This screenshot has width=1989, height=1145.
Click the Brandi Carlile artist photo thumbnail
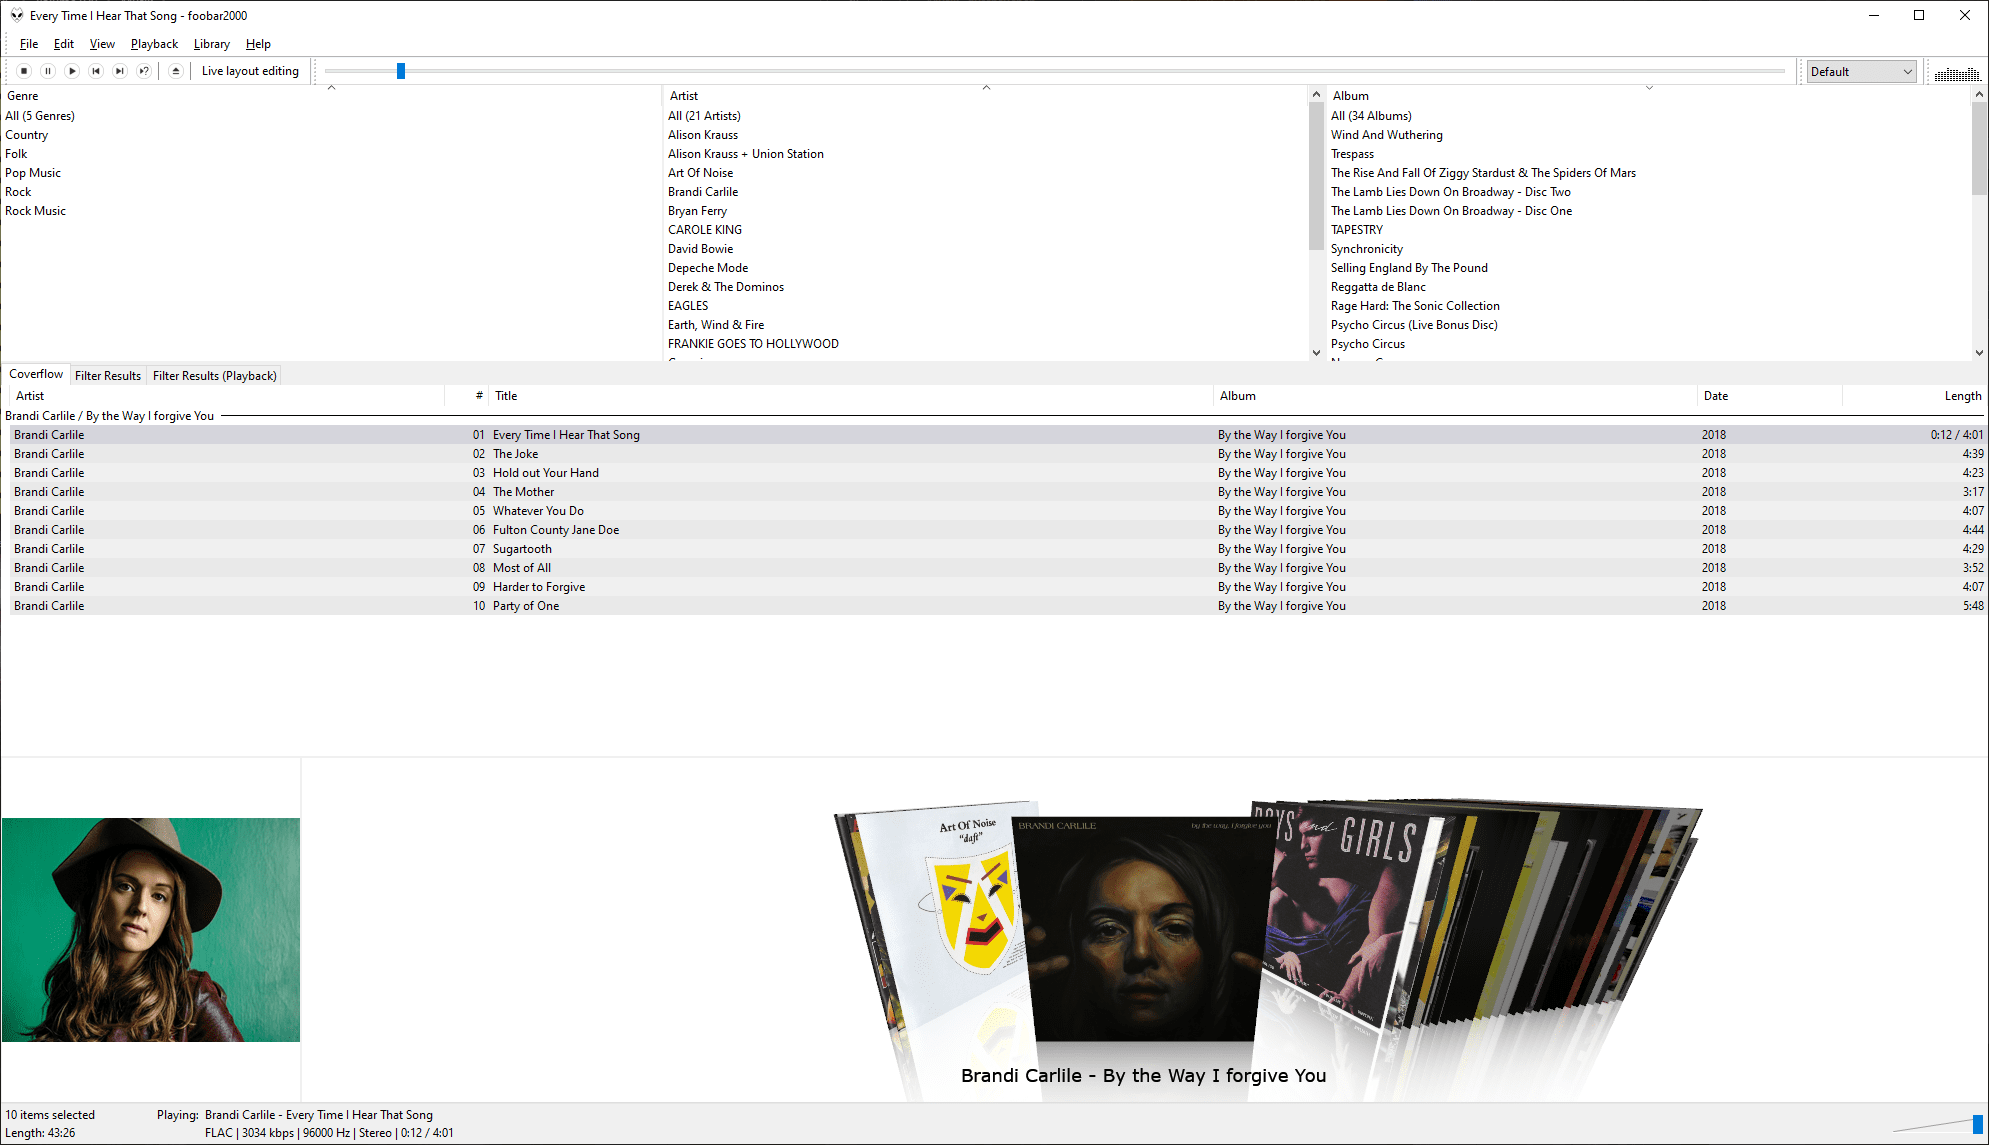point(150,929)
